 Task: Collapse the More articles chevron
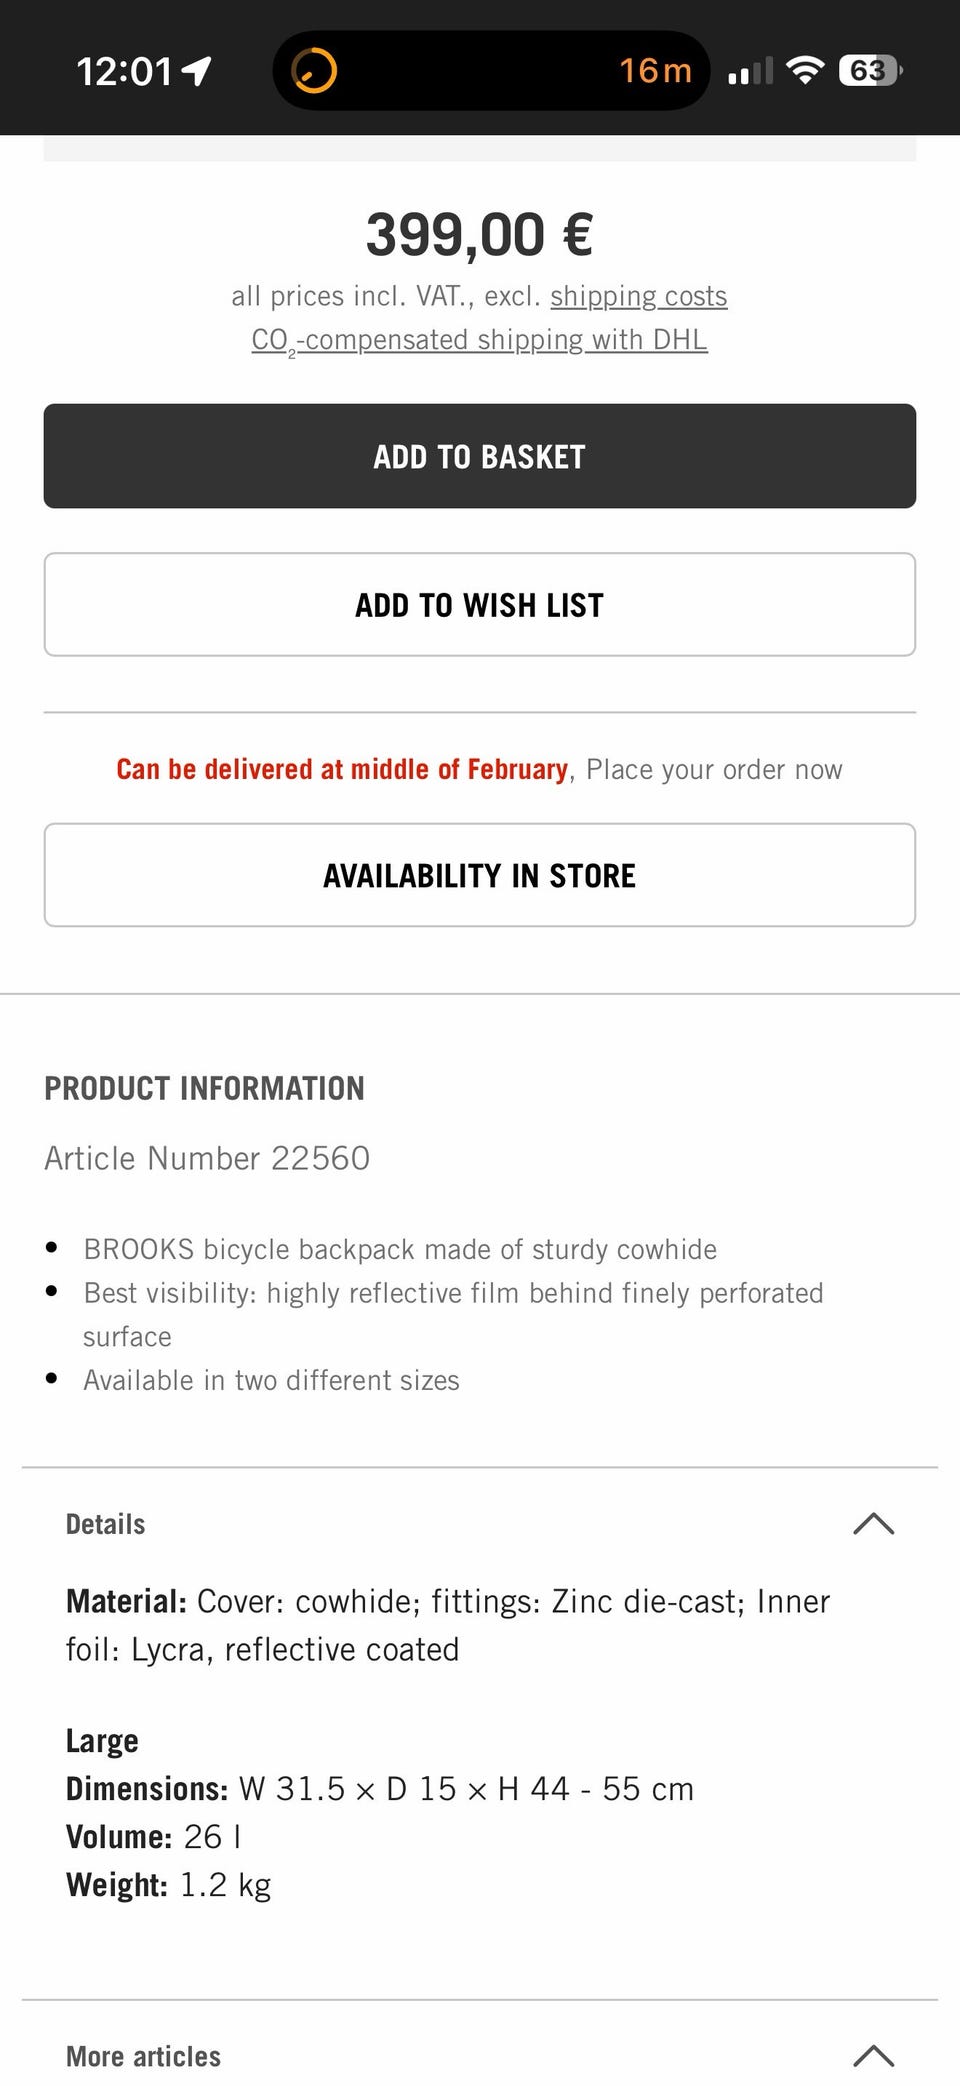[x=873, y=2056]
